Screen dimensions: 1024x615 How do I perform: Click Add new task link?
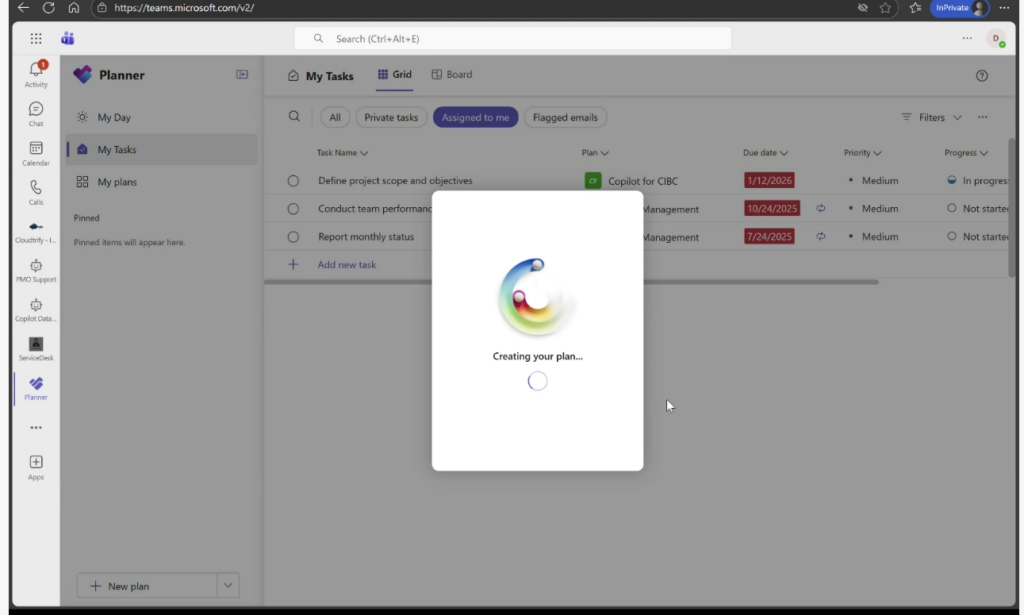(x=347, y=264)
